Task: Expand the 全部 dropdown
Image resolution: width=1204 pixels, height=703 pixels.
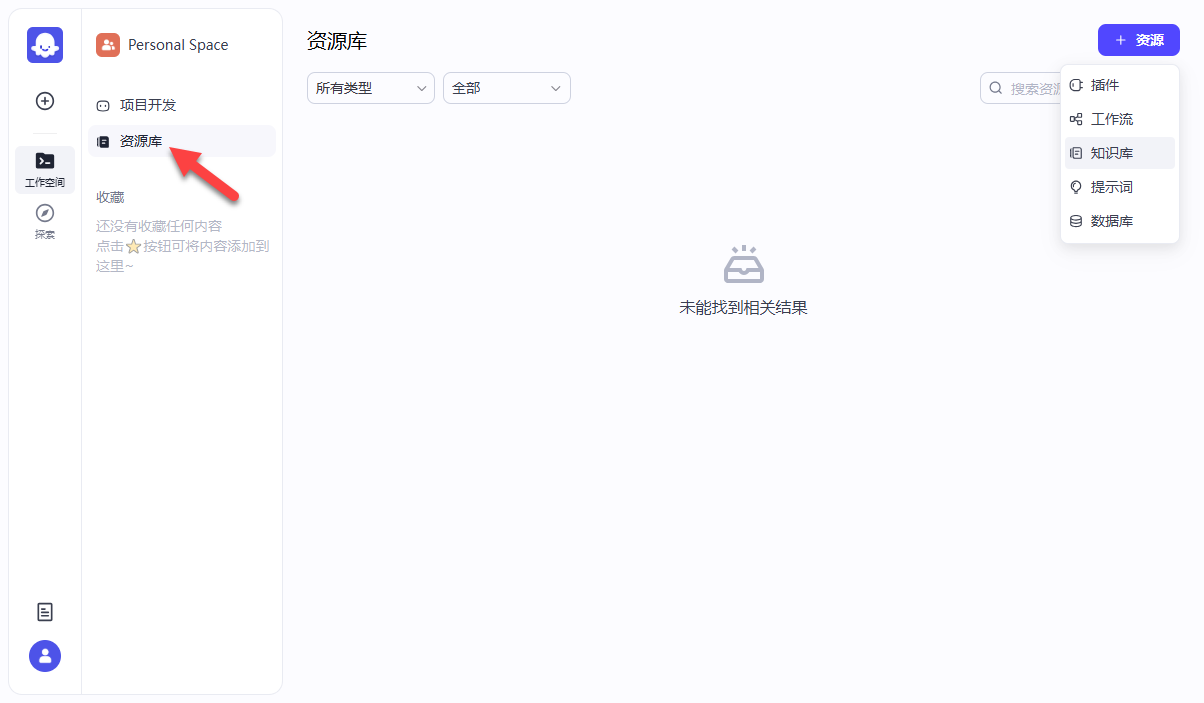Action: (x=506, y=88)
